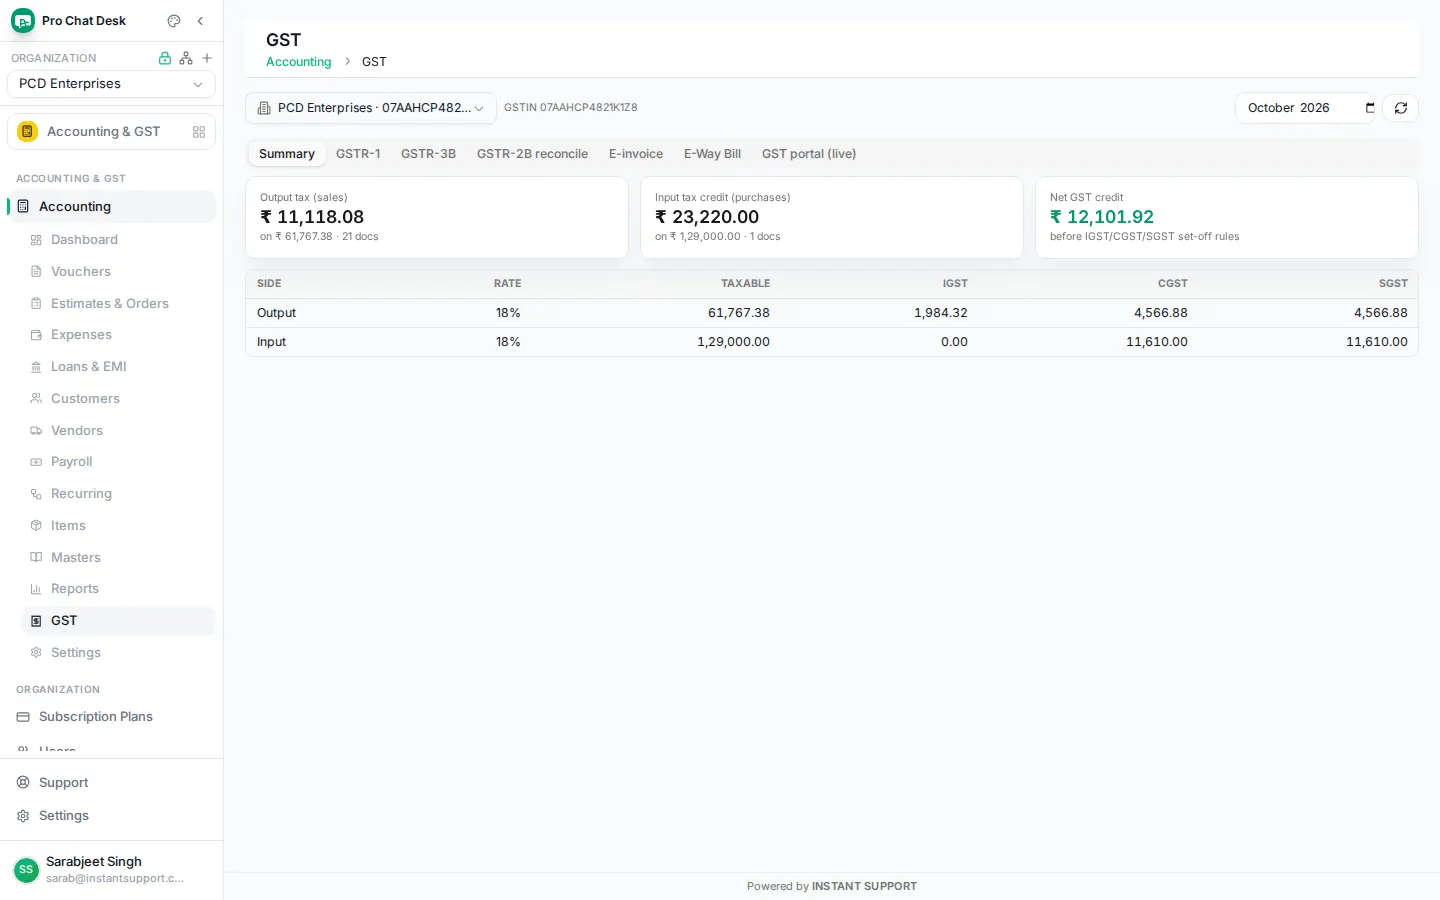Open the GSTR-2B reconcile tab
This screenshot has height=900, width=1440.
click(532, 154)
